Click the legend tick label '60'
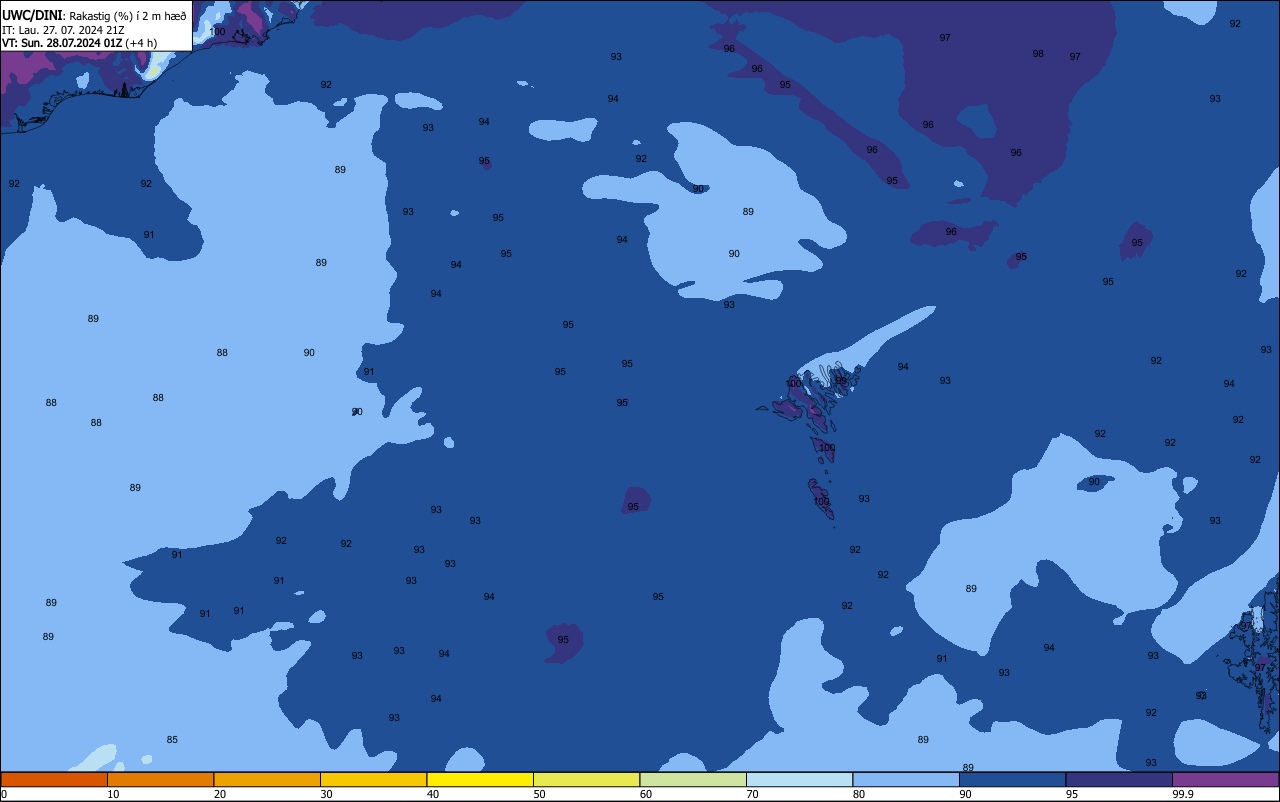Image resolution: width=1280 pixels, height=802 pixels. point(646,794)
